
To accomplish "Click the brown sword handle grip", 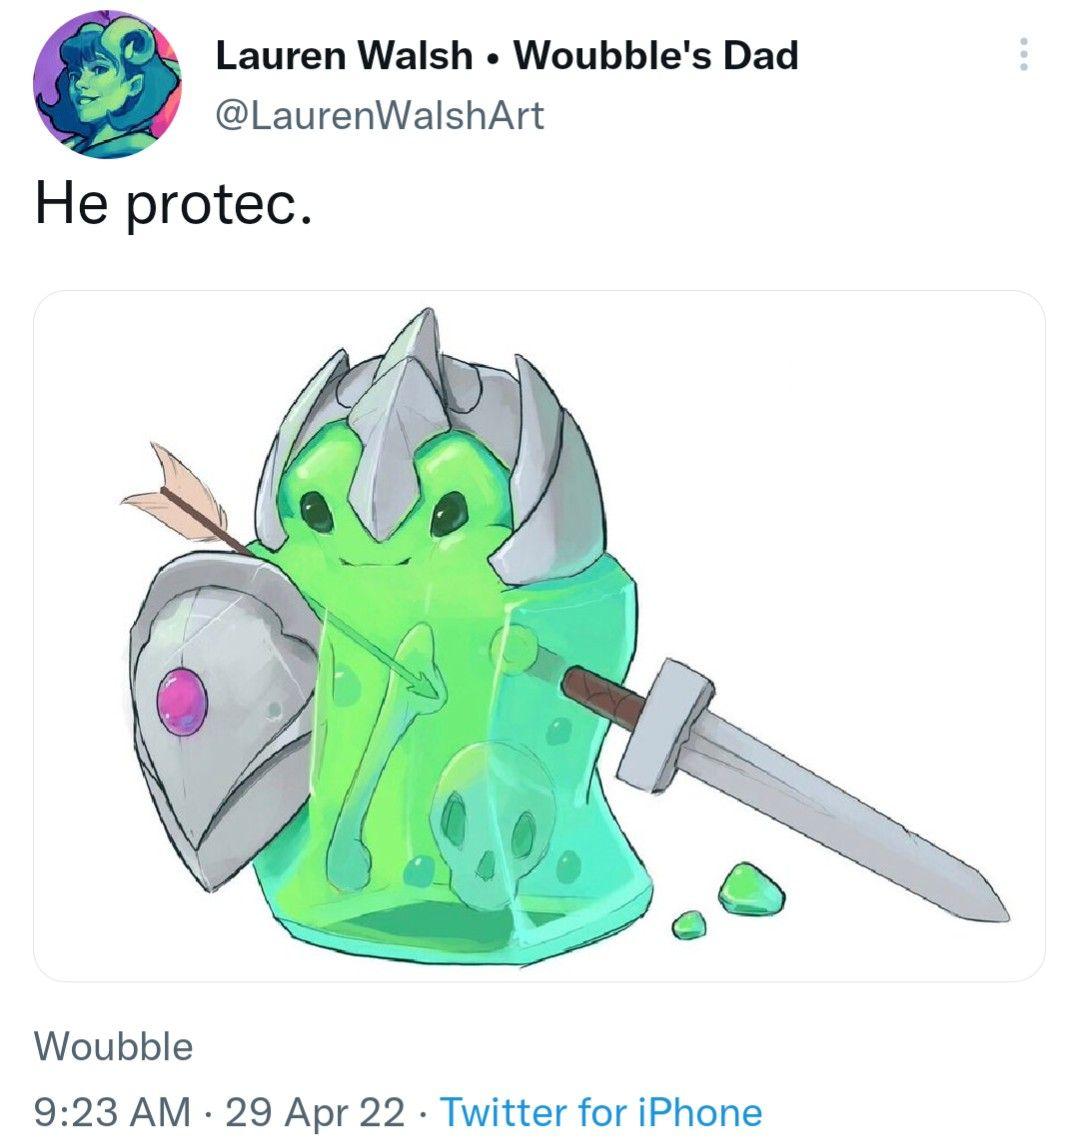I will [601, 696].
